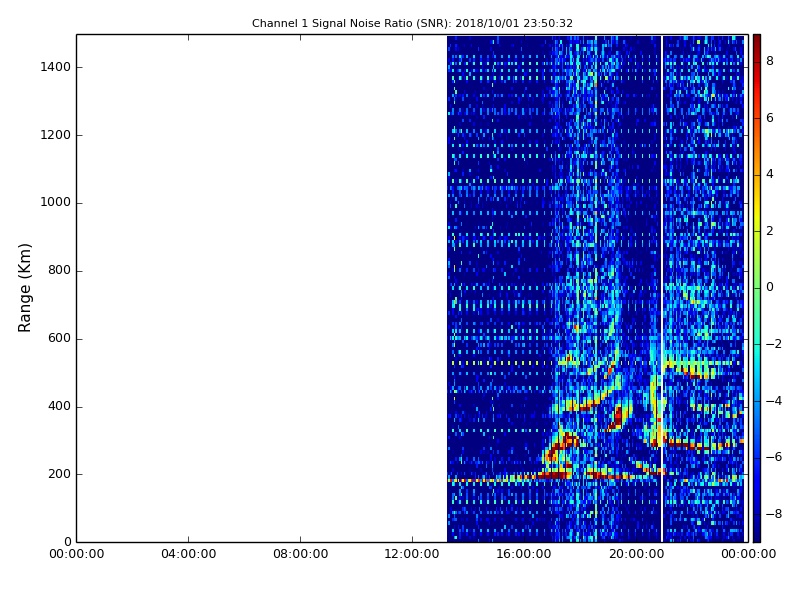Click the 1200 range tick label
This screenshot has width=800, height=600.
pos(56,135)
